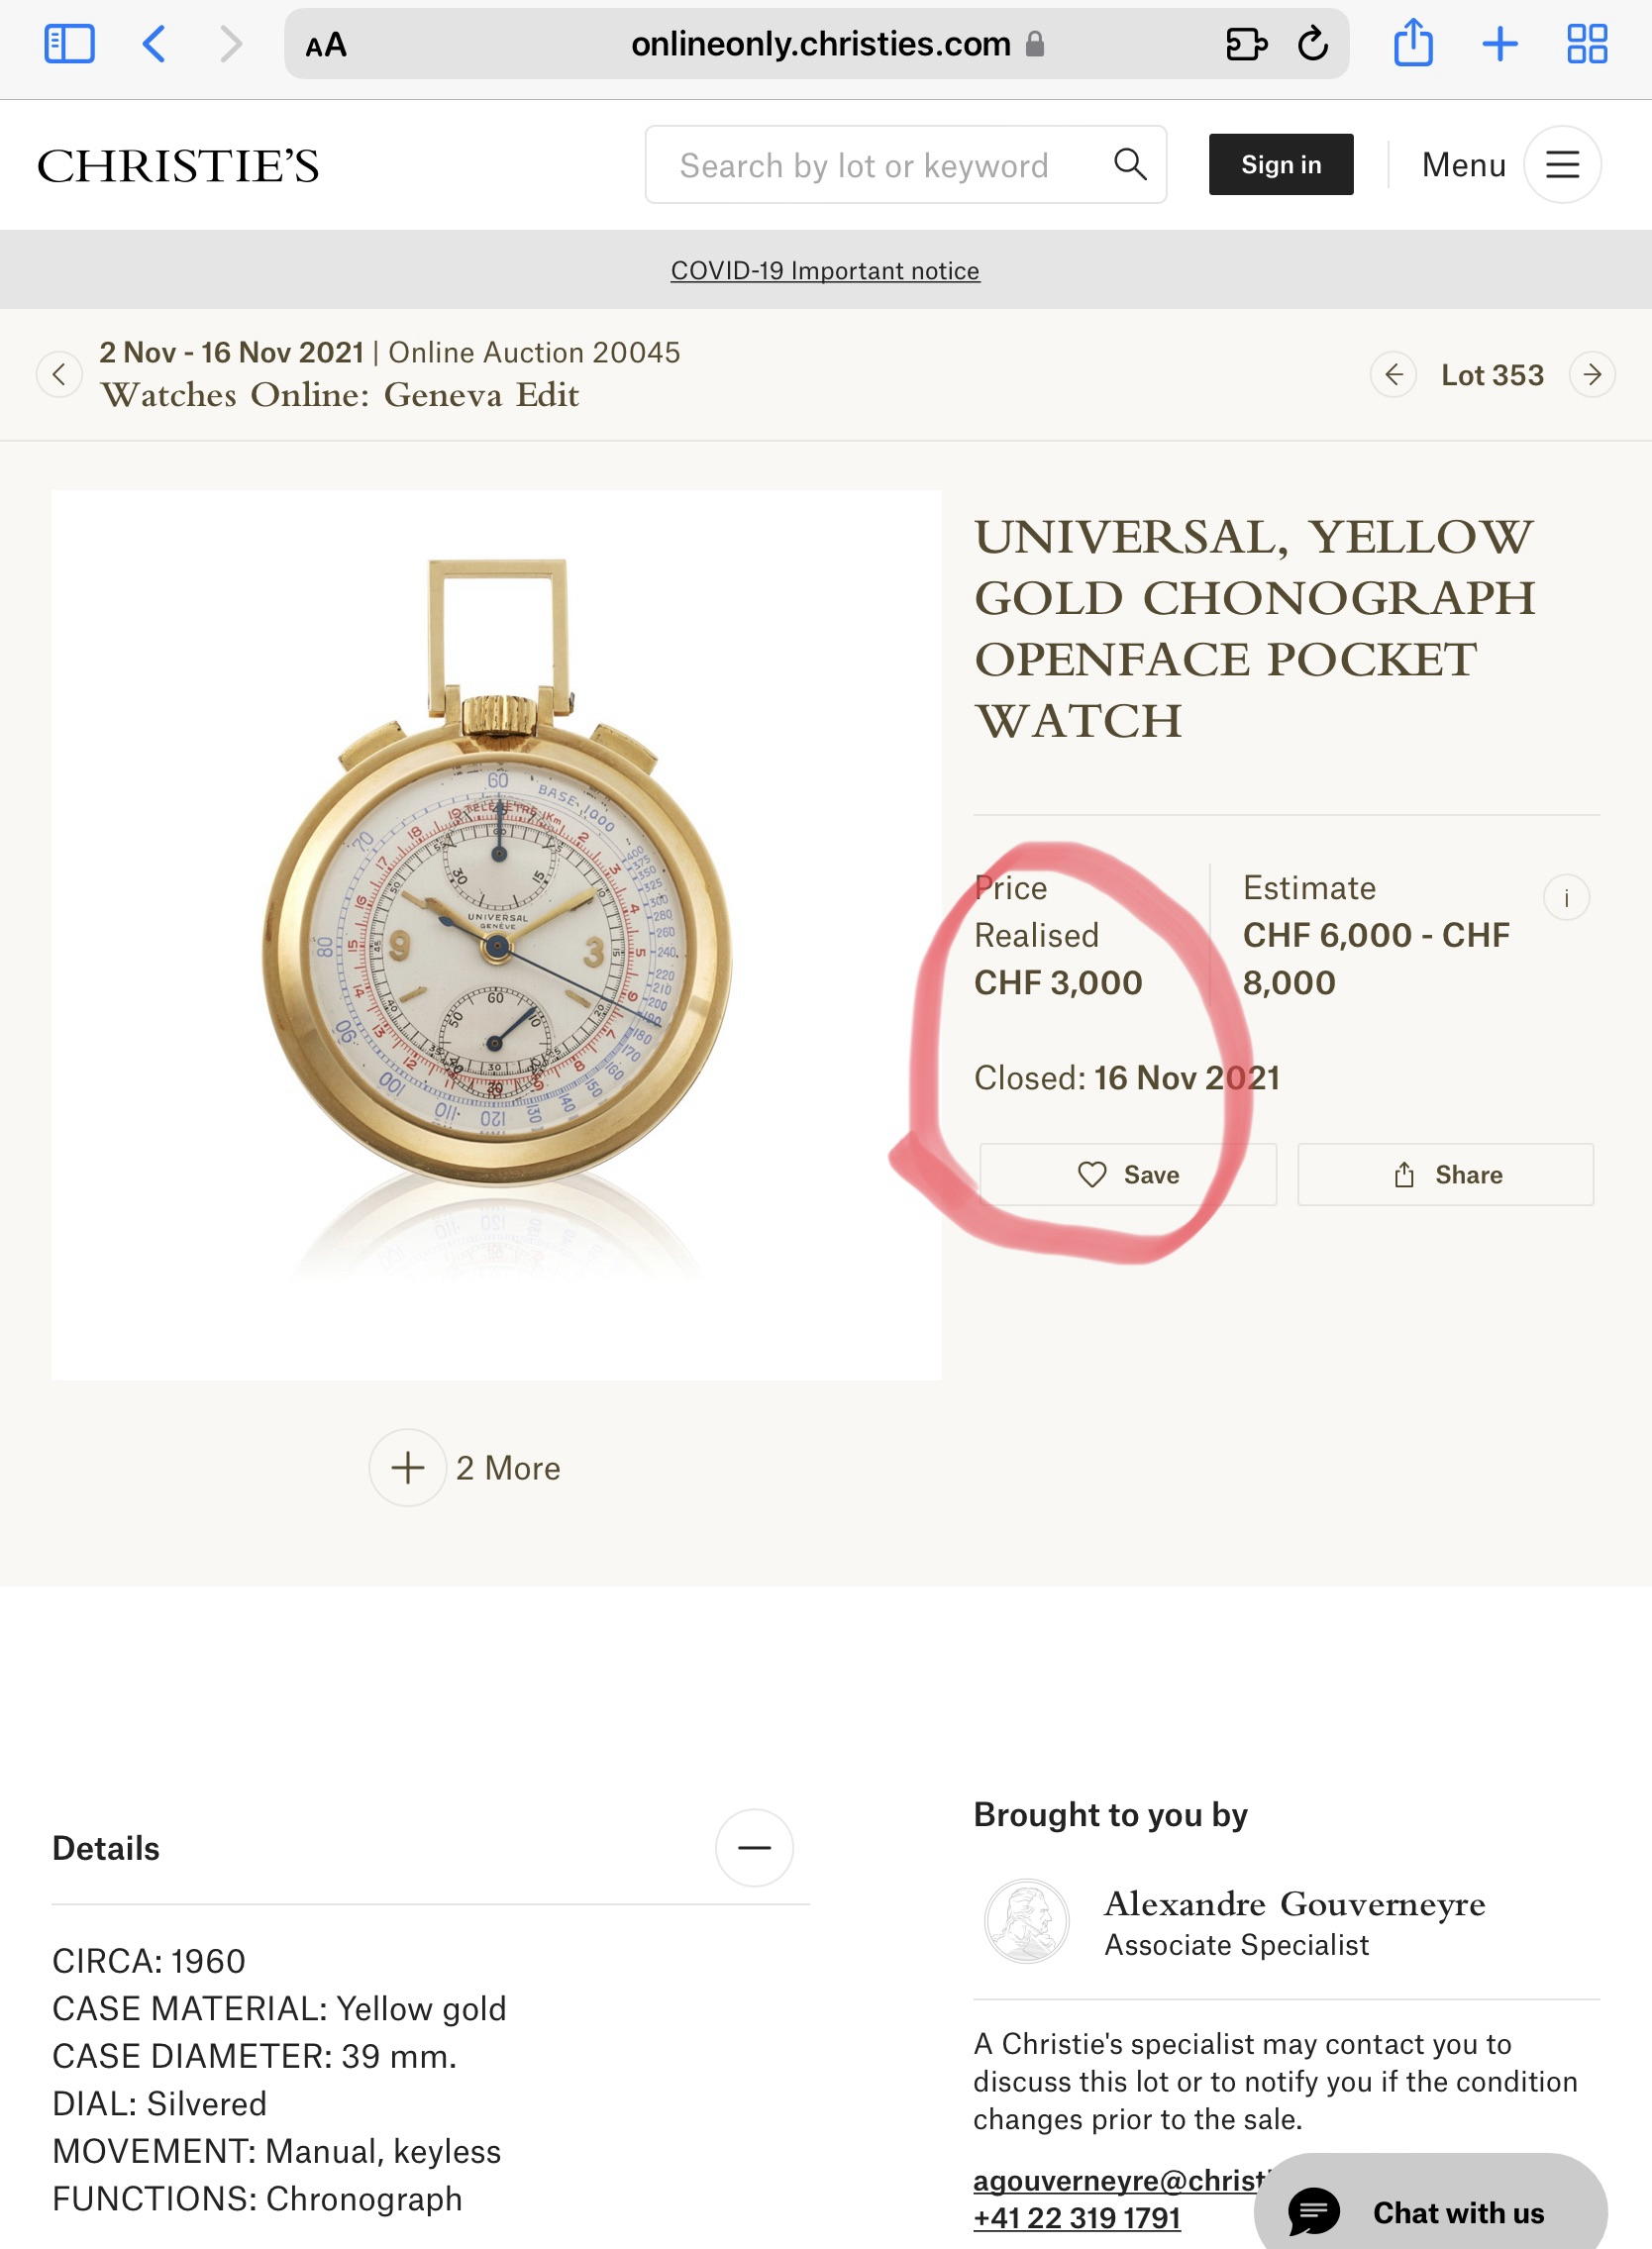The image size is (1652, 2249).
Task: Go to the next lot arrow
Action: tap(1592, 374)
